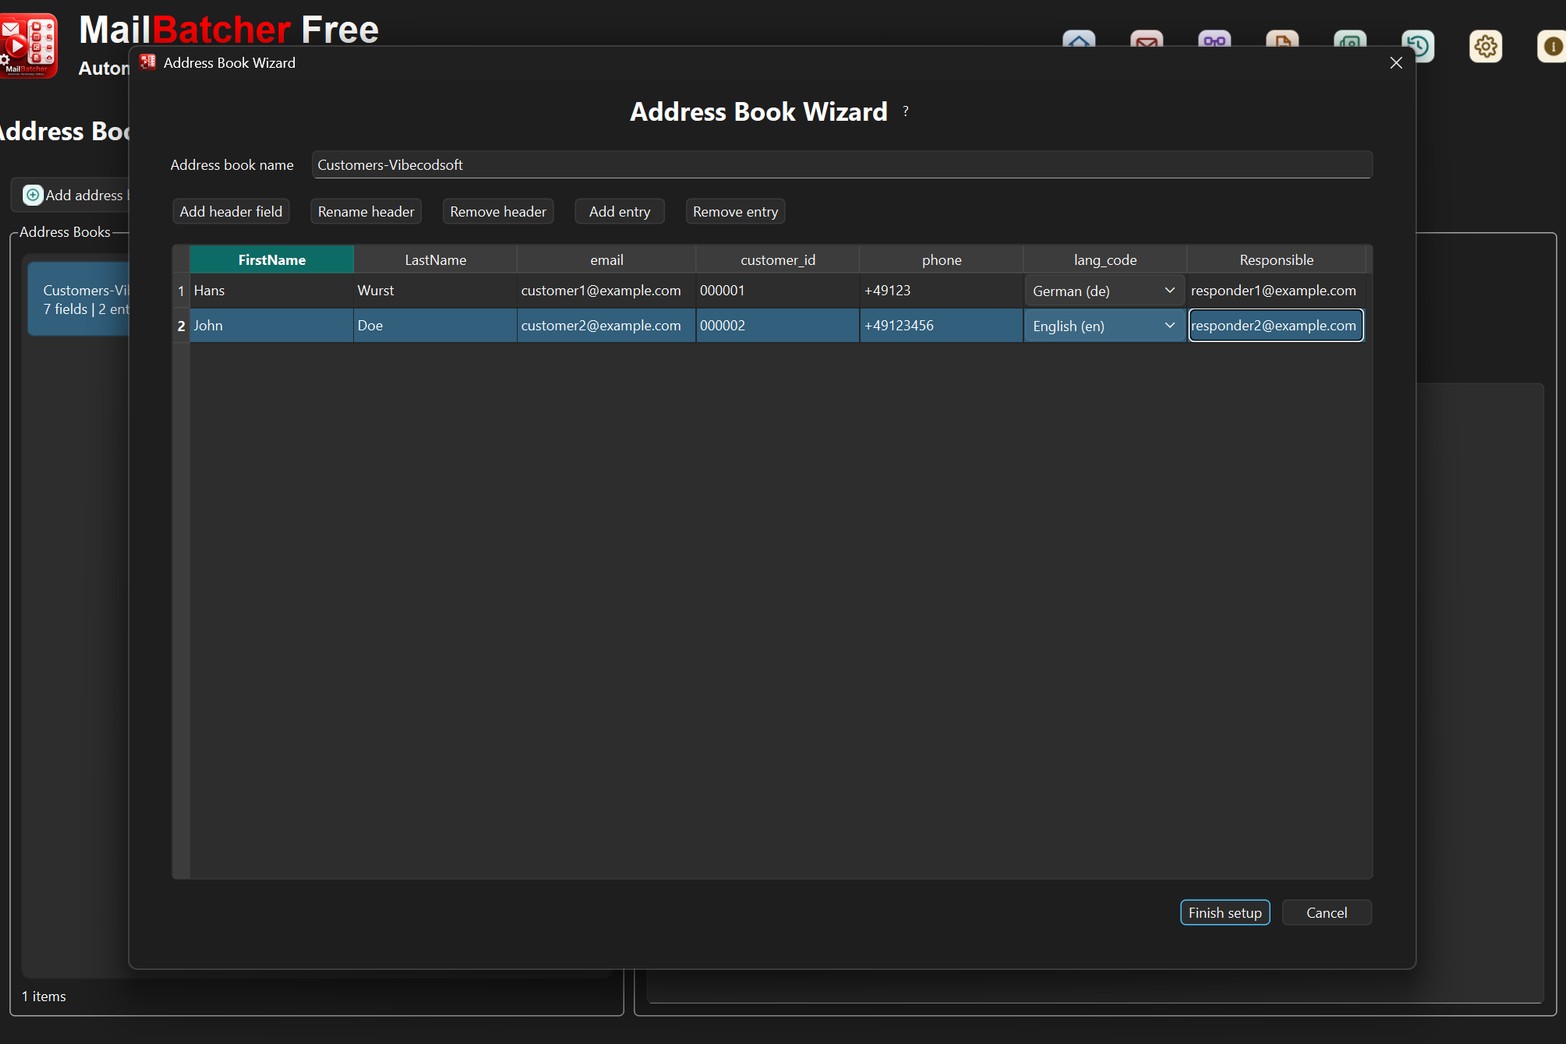
Task: Click the Rename header button
Action: point(366,212)
